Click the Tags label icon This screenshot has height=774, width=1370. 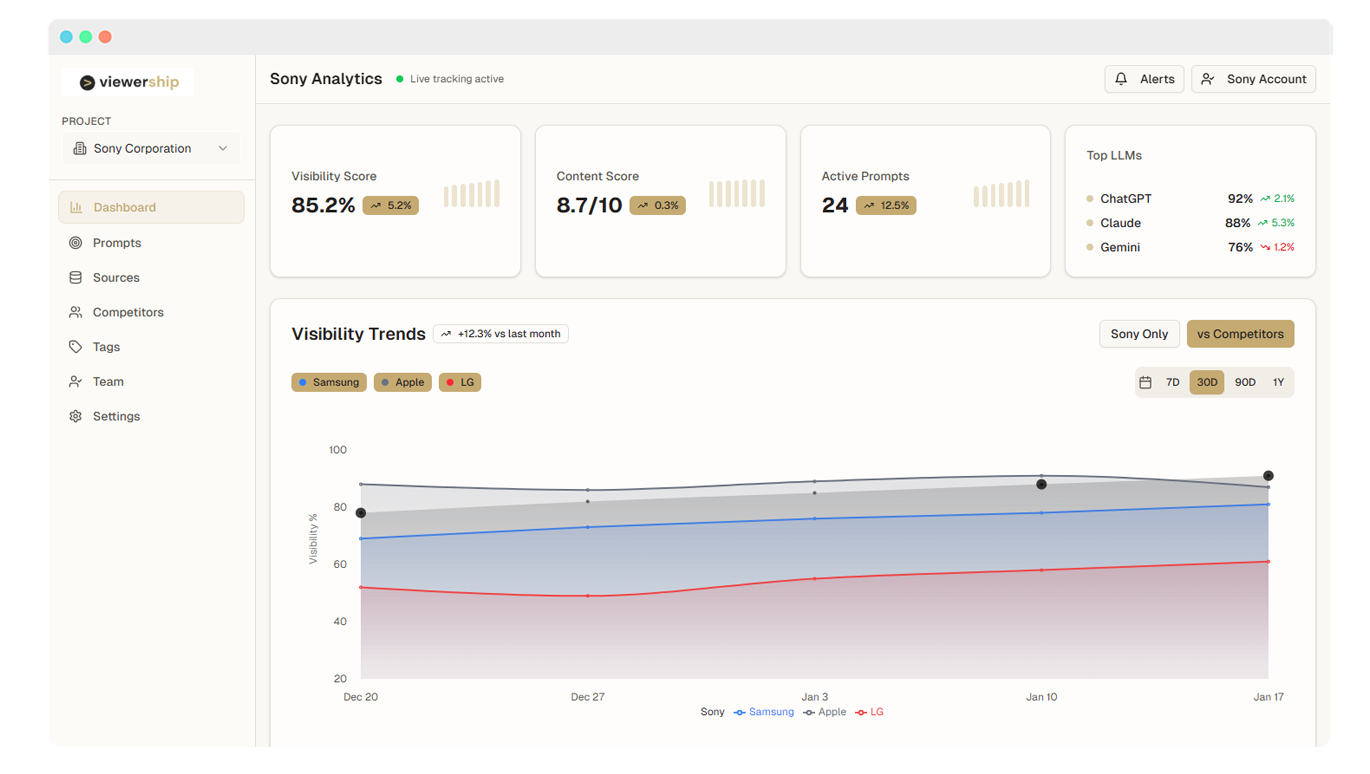[x=75, y=347]
